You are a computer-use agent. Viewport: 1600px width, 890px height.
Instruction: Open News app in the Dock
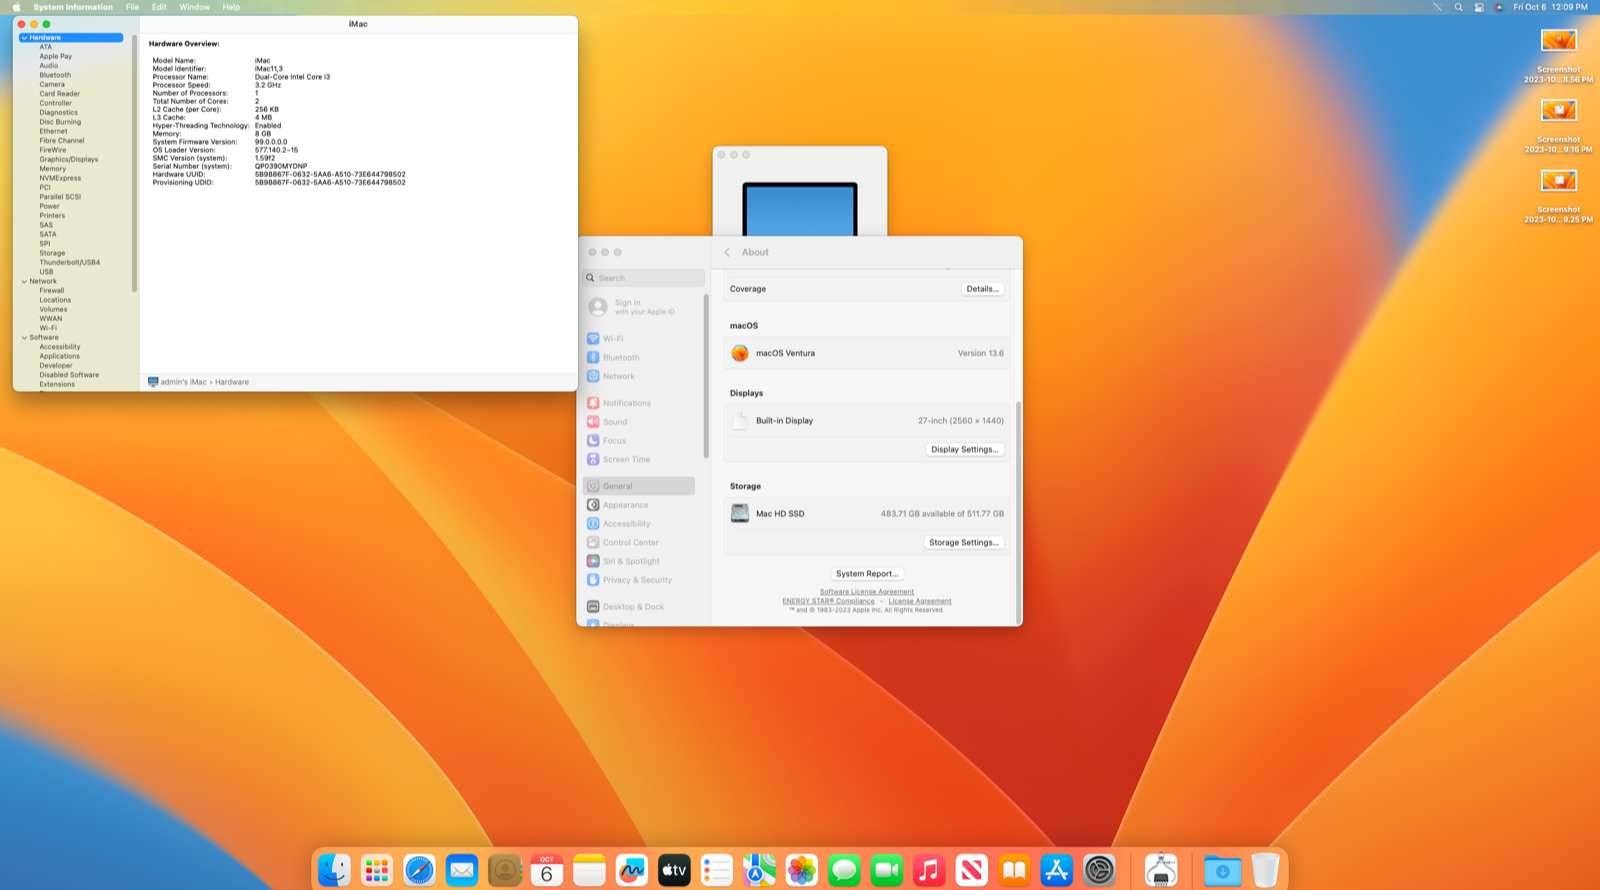(972, 870)
